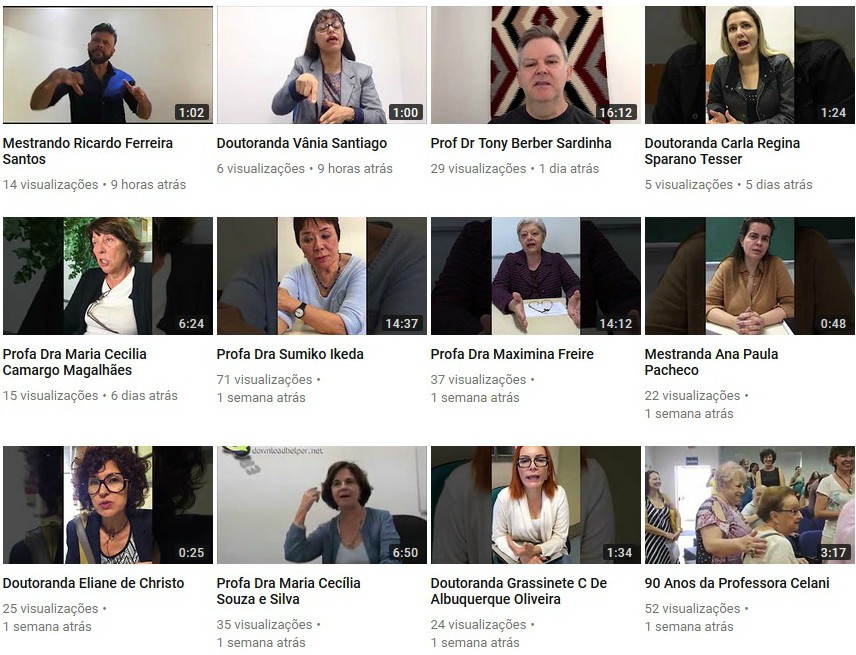Open thumbnail of Grassinete Albuquerque Oliveira video
Screen dimensions: 856x655
(536, 505)
